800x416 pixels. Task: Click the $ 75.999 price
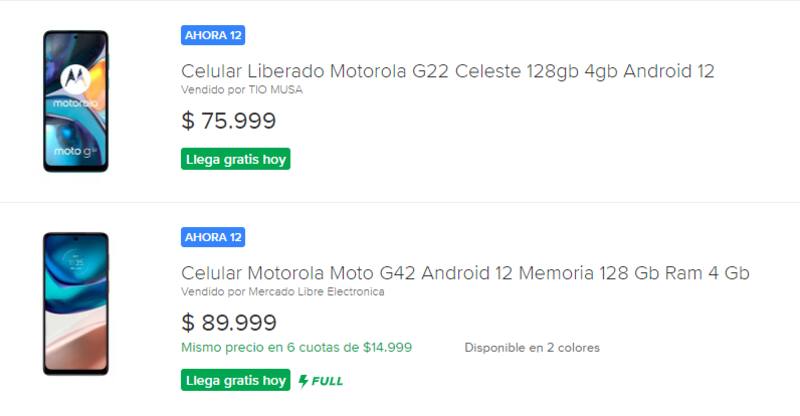[229, 121]
